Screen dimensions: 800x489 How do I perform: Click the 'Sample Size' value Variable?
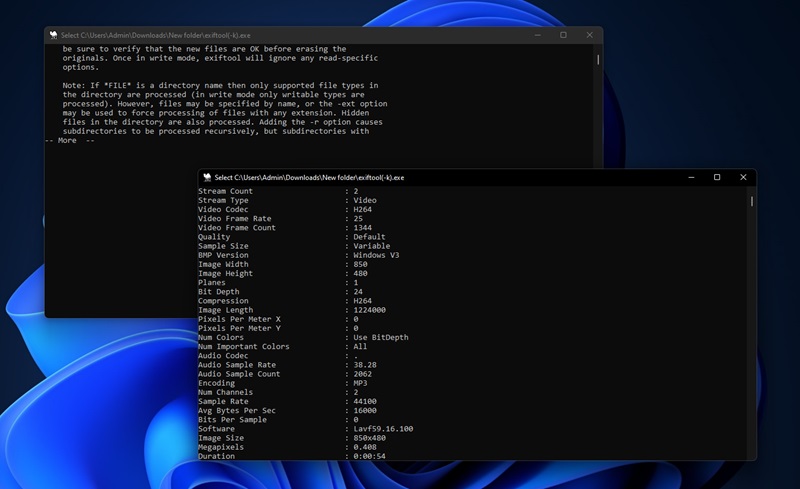pyautogui.click(x=371, y=246)
